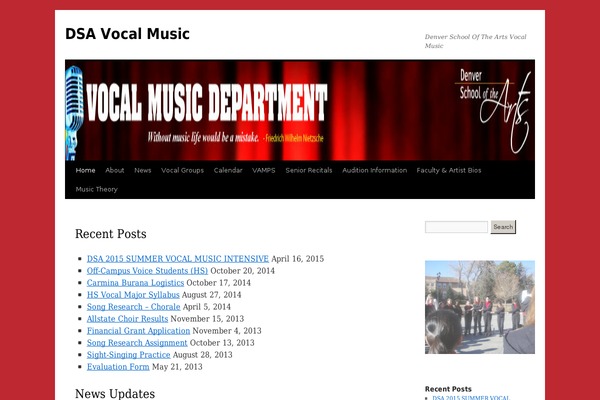Click the Denver School Of The Arts tagline
This screenshot has width=600, height=400.
click(475, 41)
